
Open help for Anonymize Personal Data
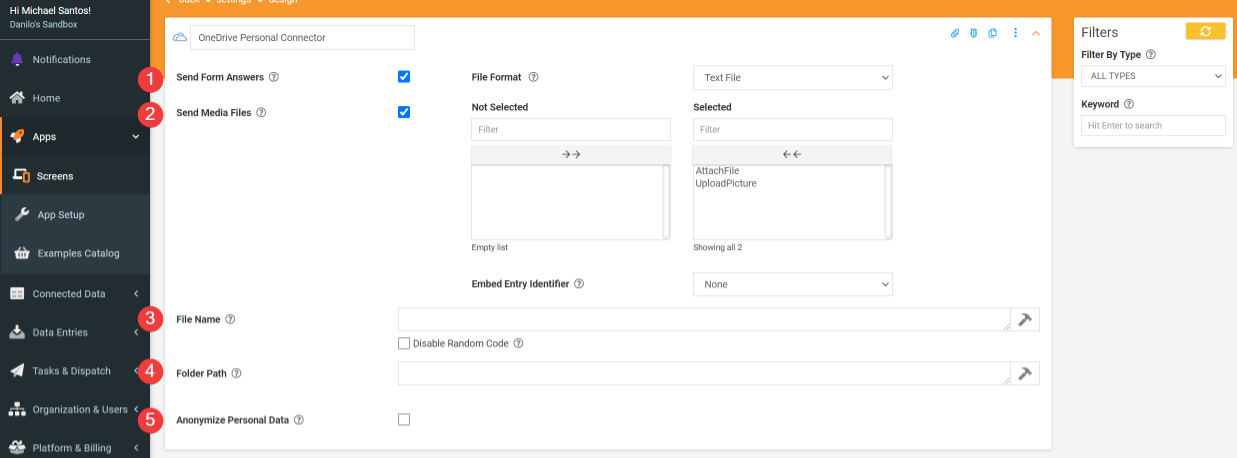(x=299, y=420)
